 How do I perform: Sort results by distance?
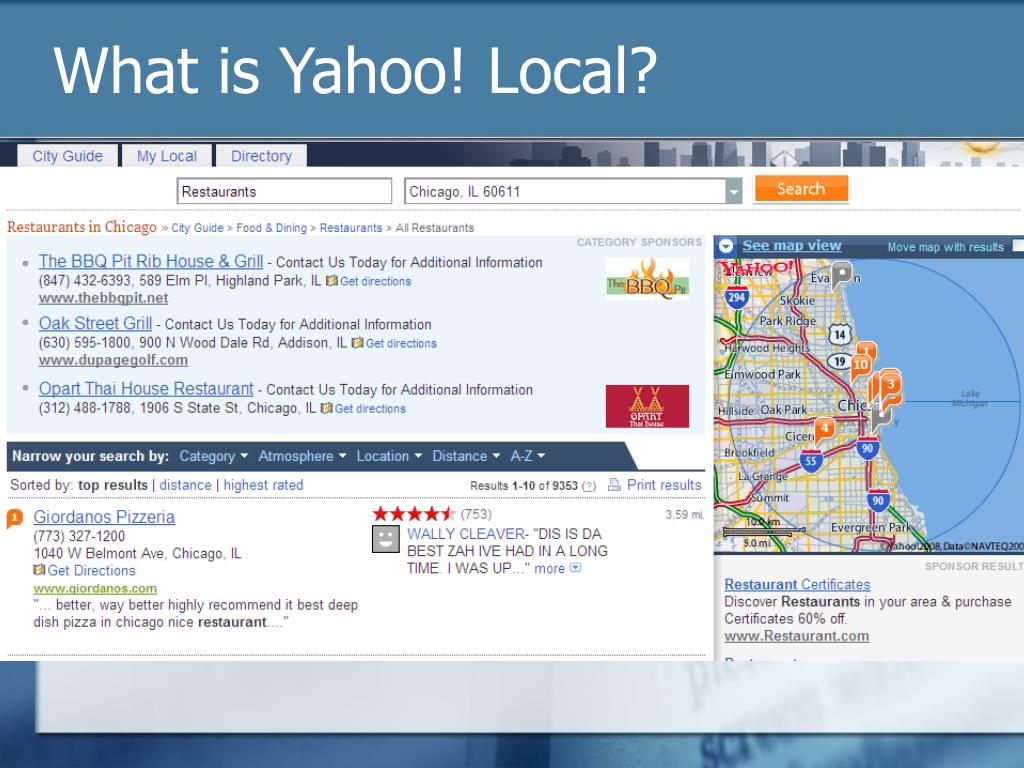click(x=185, y=485)
